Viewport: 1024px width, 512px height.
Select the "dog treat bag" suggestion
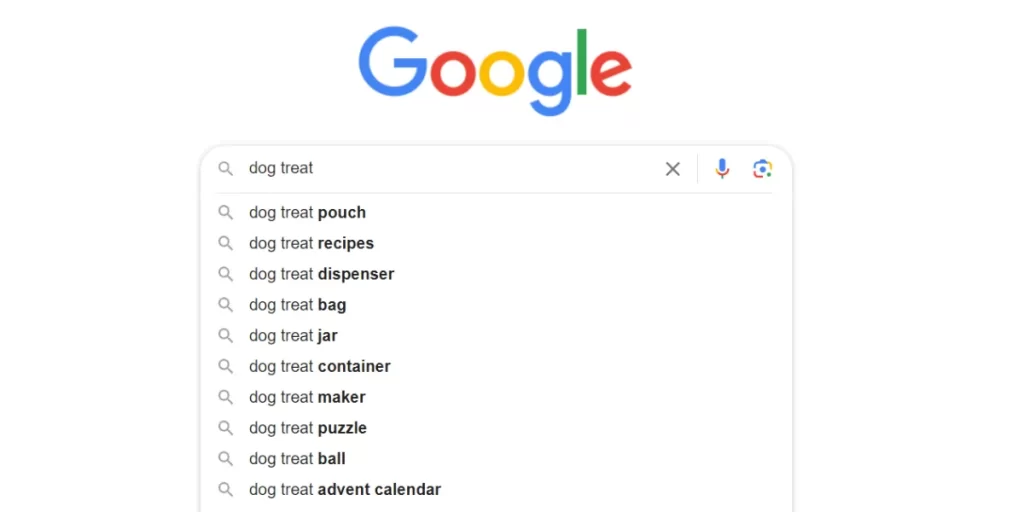pos(297,305)
